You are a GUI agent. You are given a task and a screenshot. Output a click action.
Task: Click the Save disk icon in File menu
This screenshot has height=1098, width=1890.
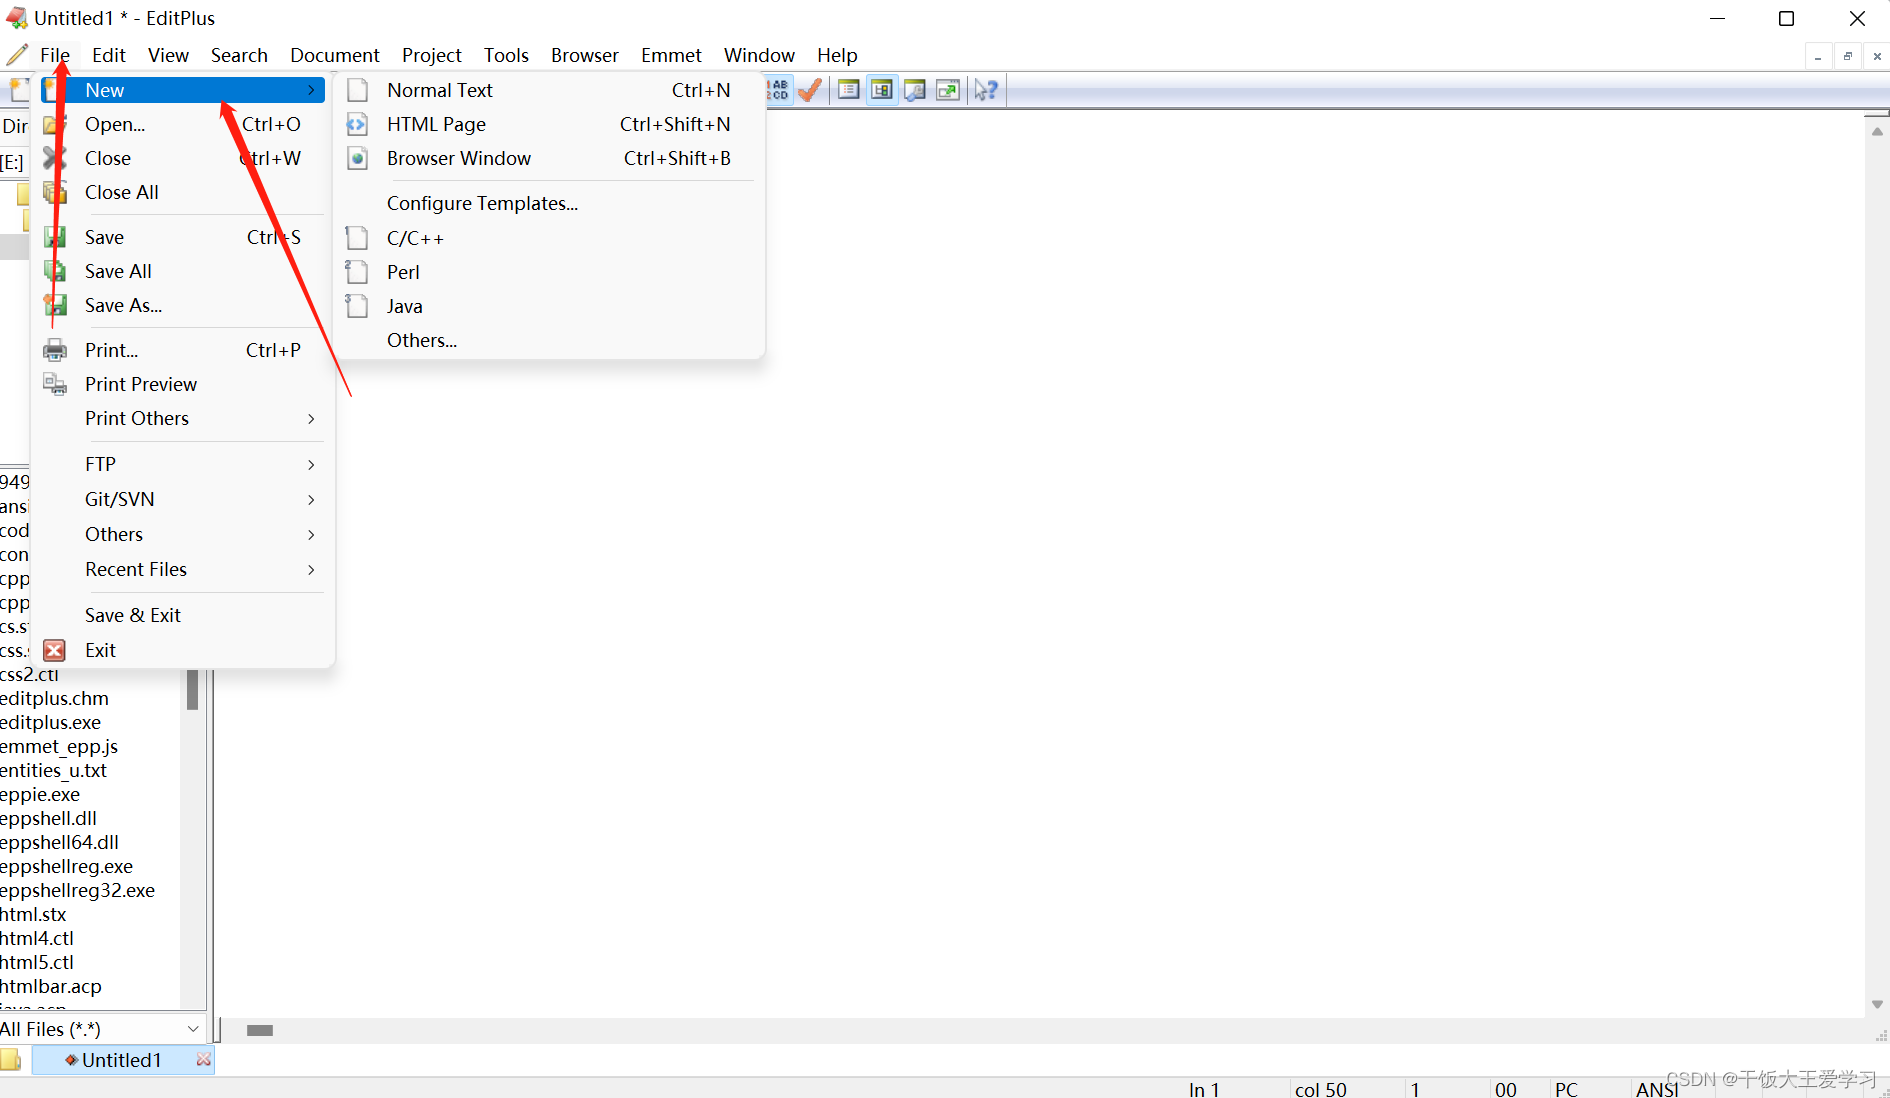pos(55,237)
